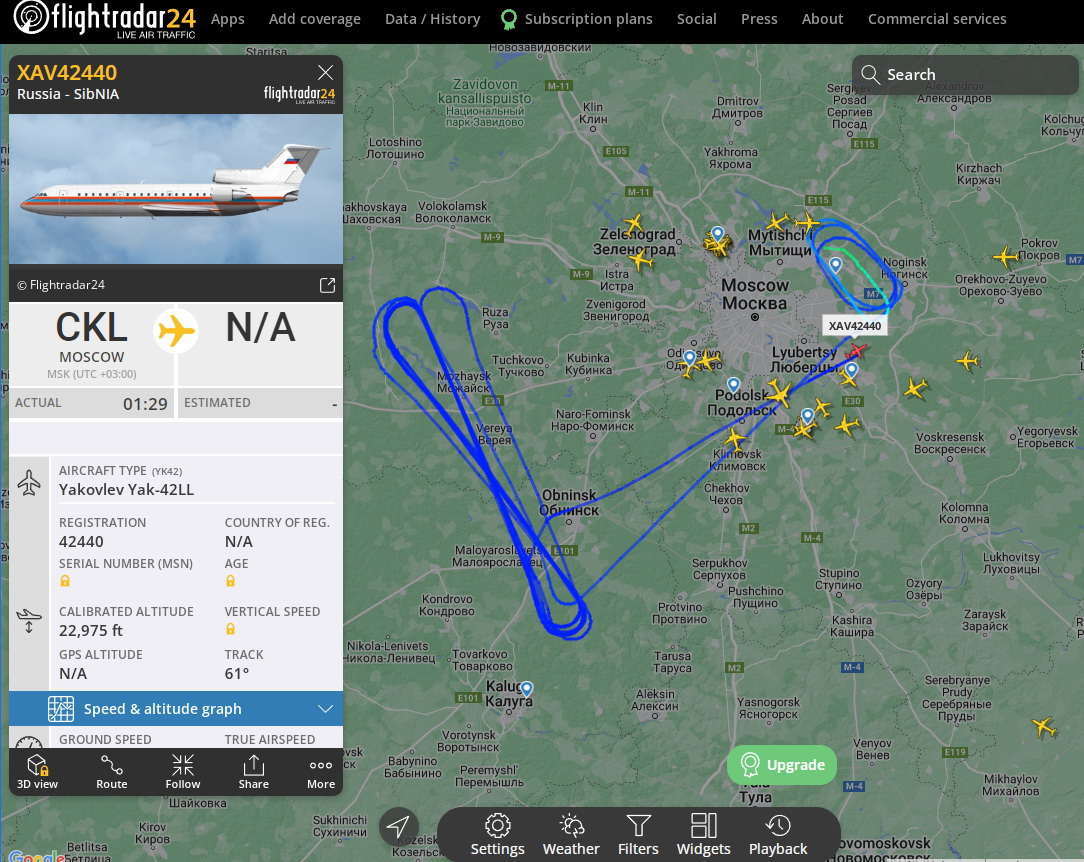Start flight Playback
The height and width of the screenshot is (862, 1084).
coord(778,834)
